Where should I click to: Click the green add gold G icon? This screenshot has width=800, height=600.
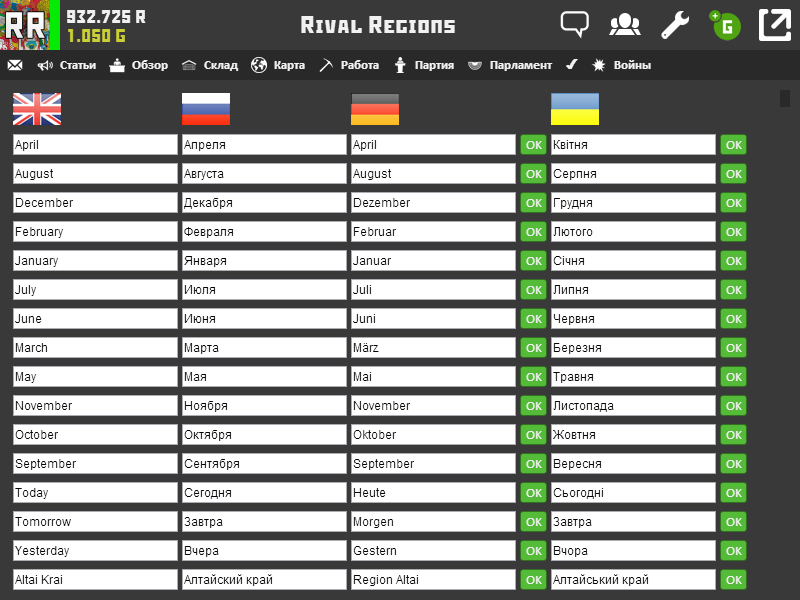726,25
